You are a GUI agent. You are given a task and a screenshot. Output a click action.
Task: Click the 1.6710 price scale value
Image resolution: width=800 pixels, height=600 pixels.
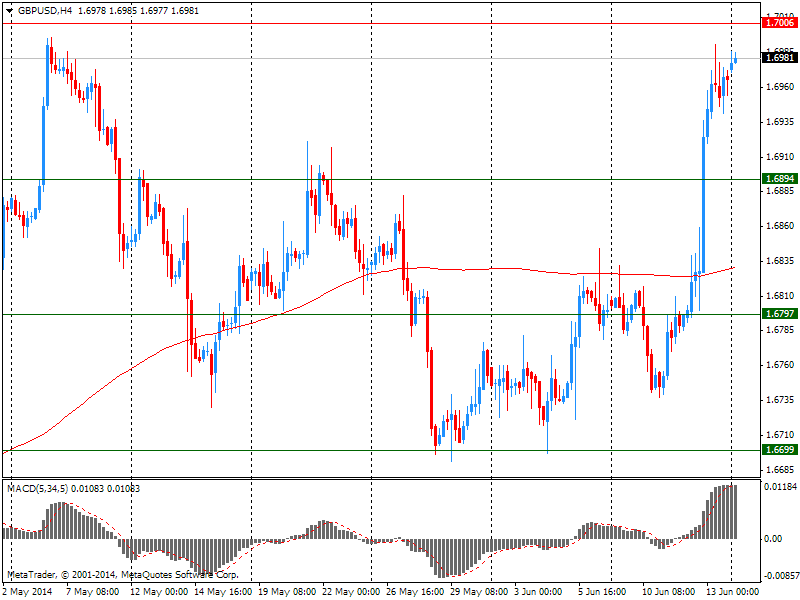click(x=781, y=435)
